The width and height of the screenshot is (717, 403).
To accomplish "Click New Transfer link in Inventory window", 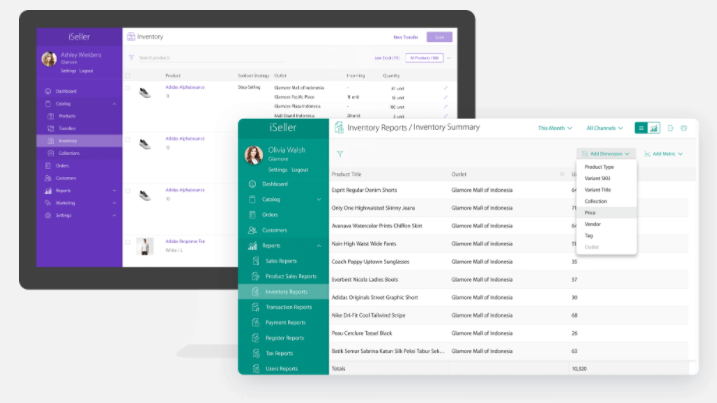I will [x=406, y=37].
